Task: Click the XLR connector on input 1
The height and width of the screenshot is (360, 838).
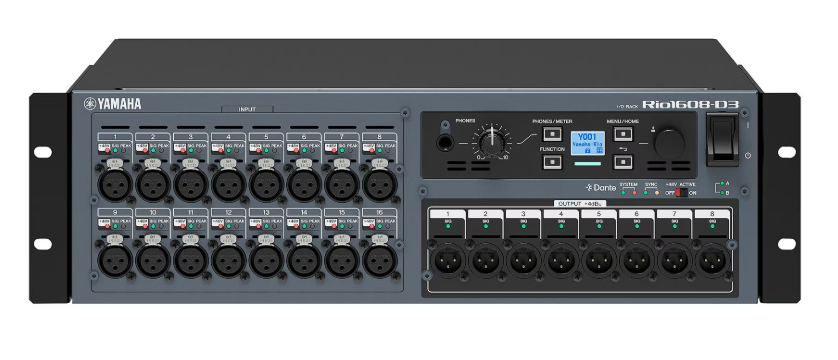Action: pyautogui.click(x=115, y=184)
